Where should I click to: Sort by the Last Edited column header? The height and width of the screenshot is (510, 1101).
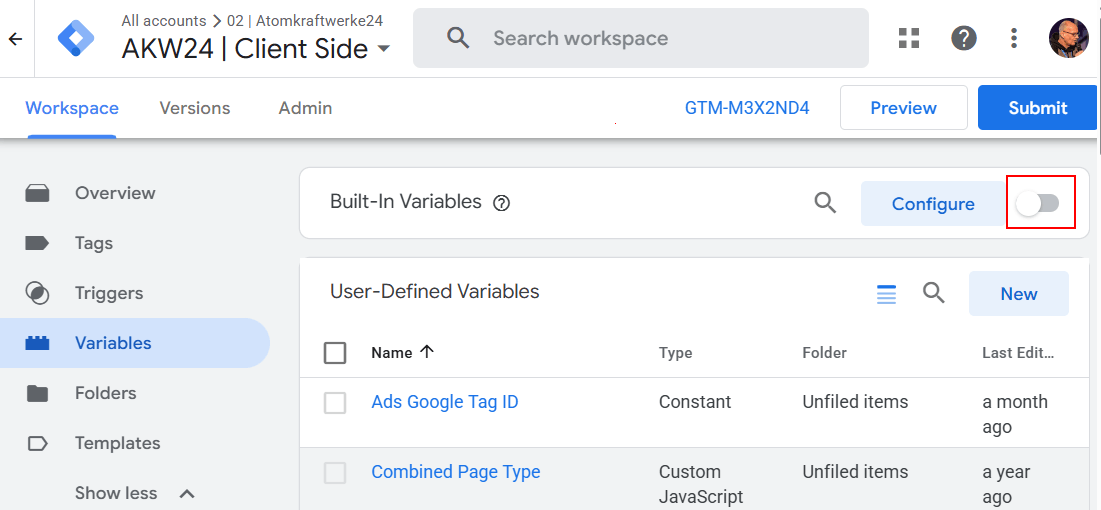pyautogui.click(x=1018, y=353)
